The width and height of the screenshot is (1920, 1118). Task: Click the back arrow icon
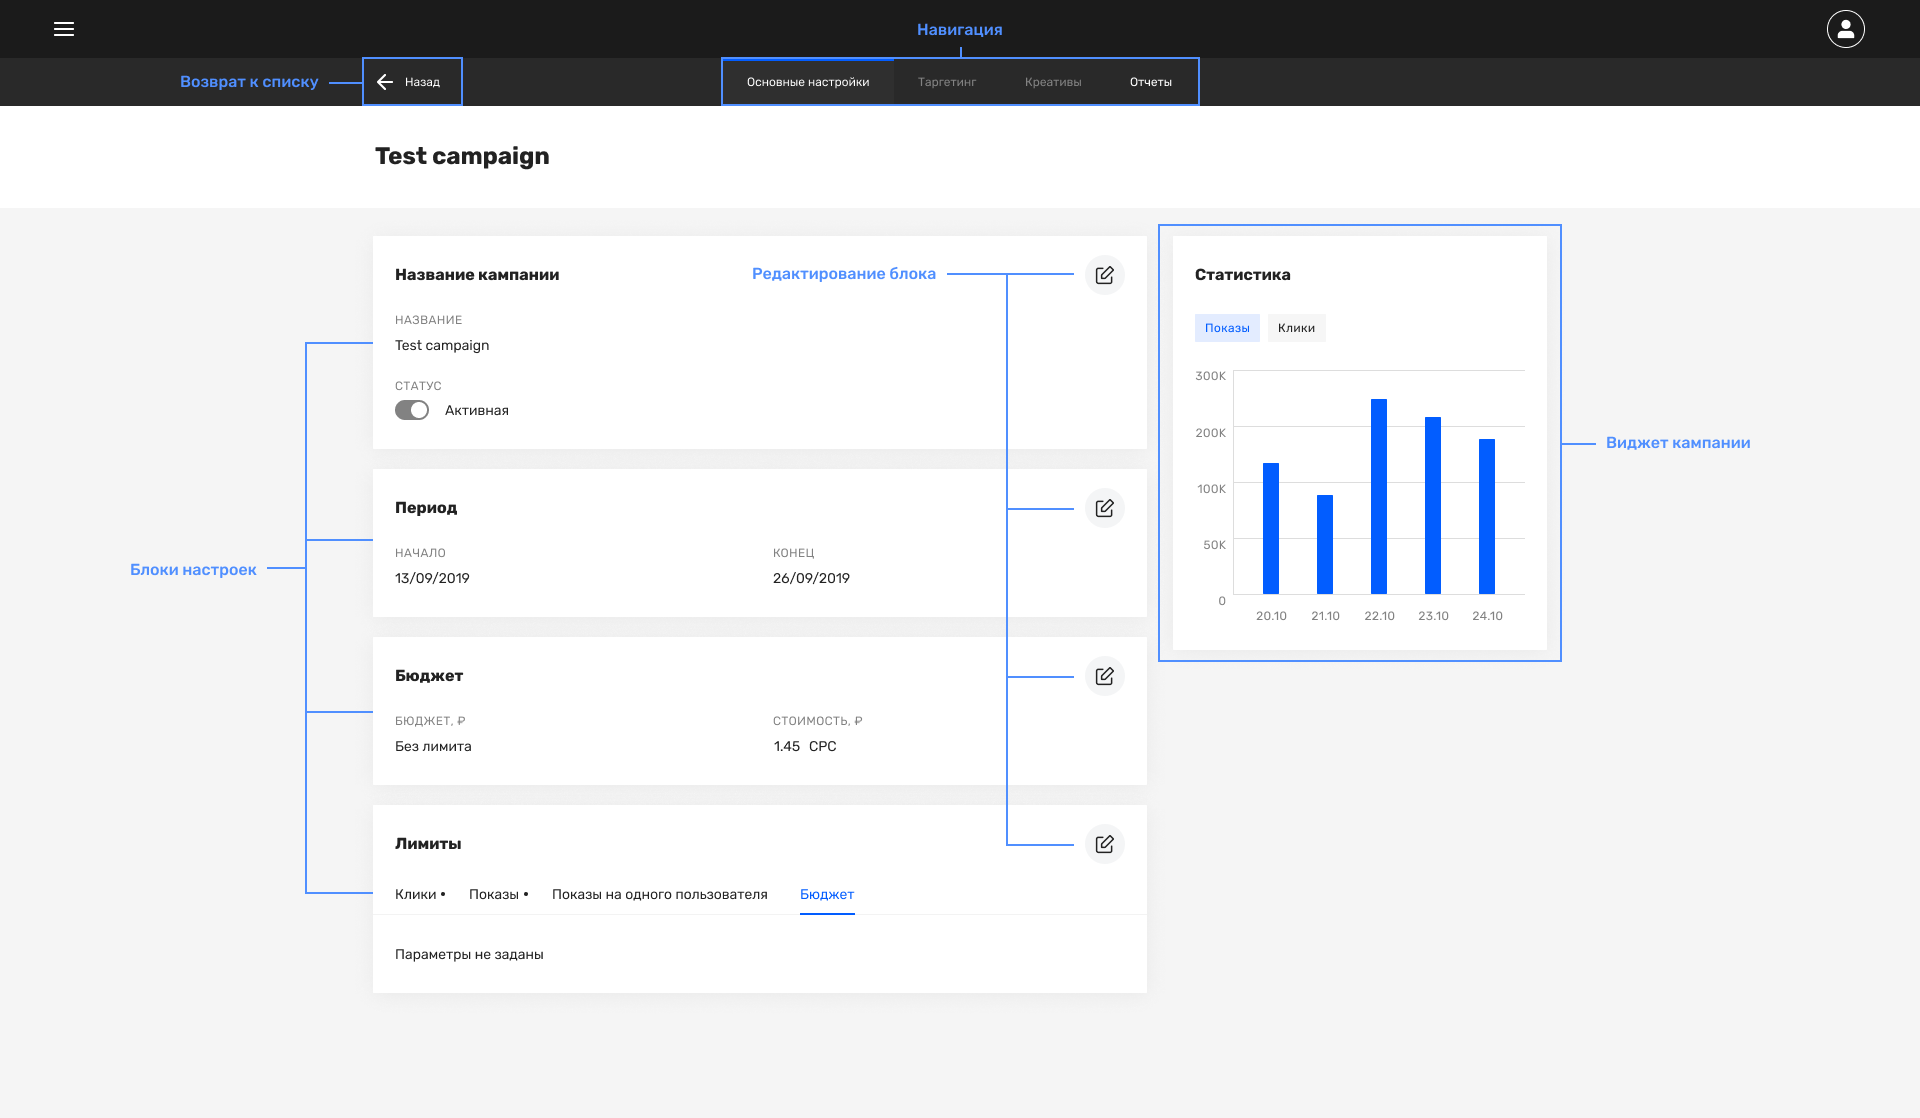click(385, 82)
